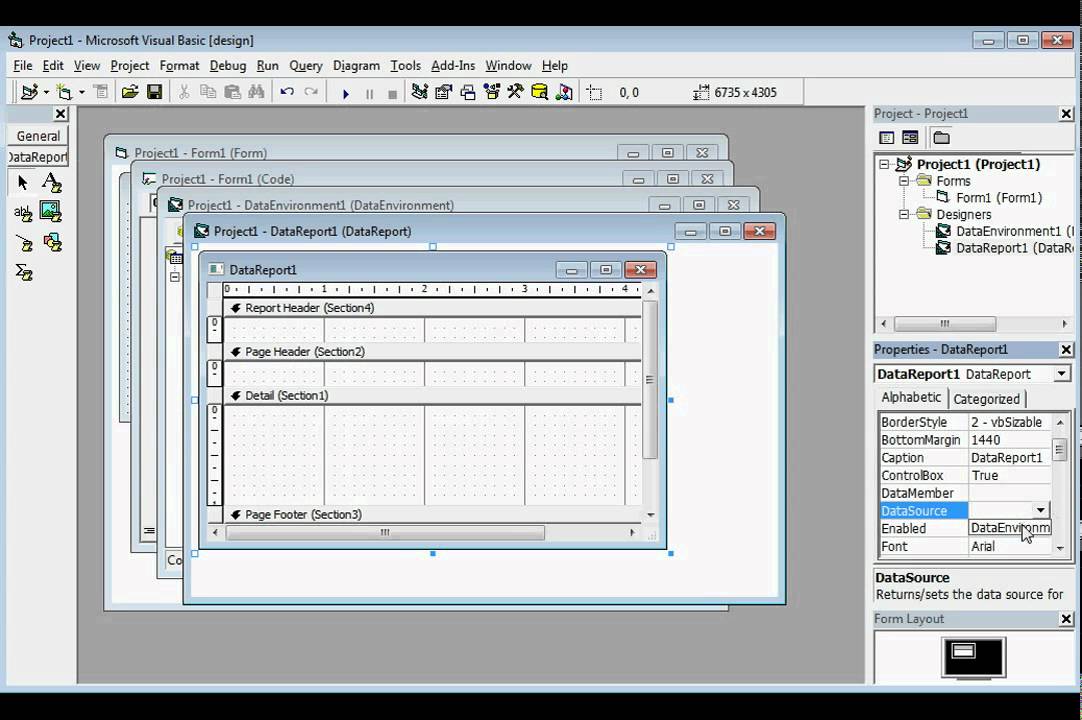Close the Toolbox panel
This screenshot has width=1082, height=720.
pos(61,113)
